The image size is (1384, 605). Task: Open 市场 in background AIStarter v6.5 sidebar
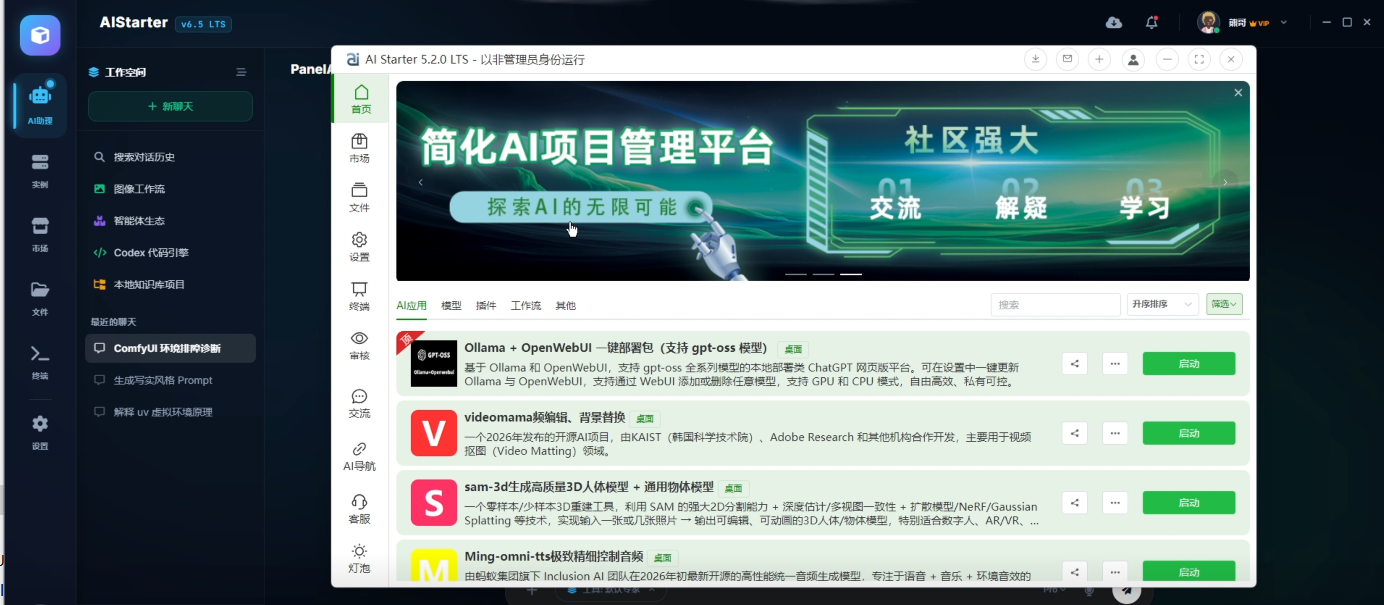coord(40,234)
